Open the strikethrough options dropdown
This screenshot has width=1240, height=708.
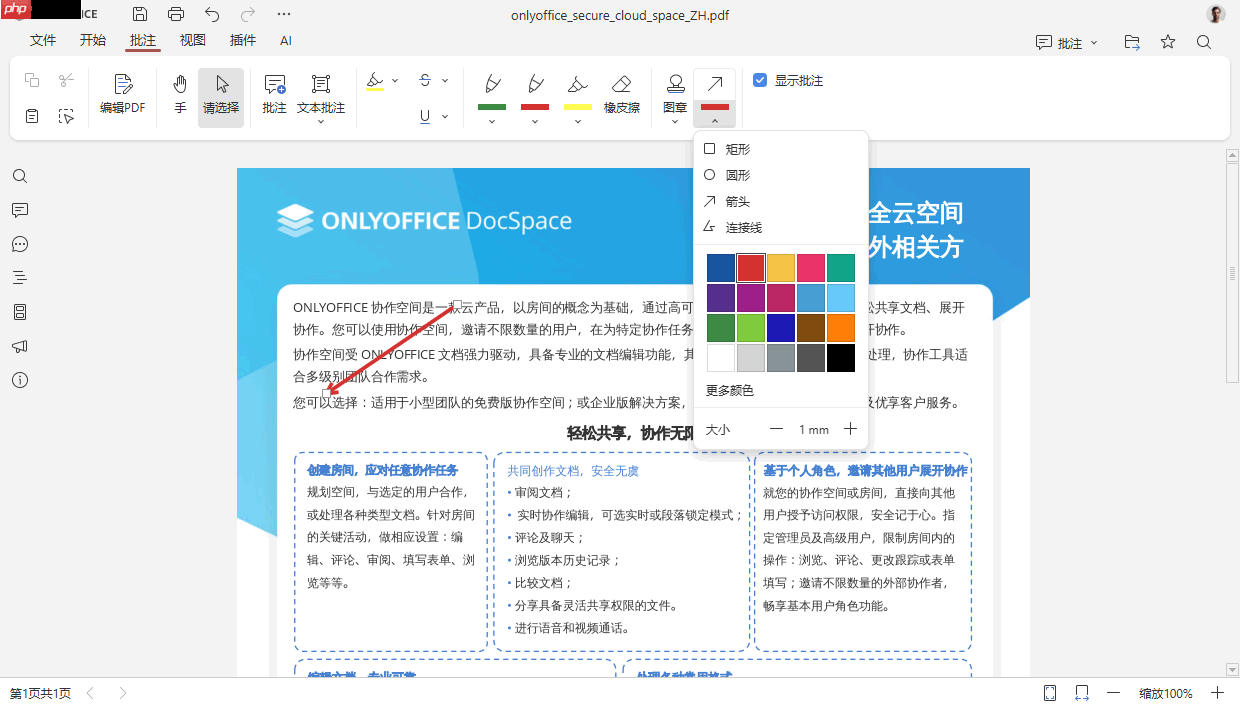tap(446, 80)
